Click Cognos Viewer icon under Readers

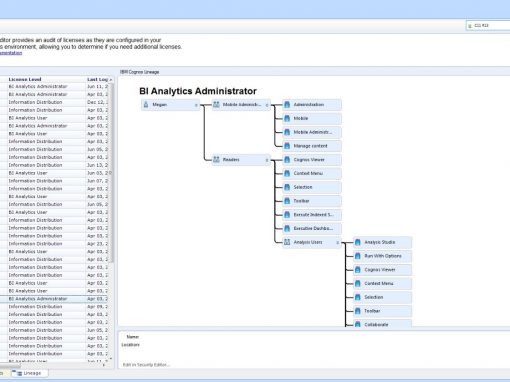pos(287,160)
